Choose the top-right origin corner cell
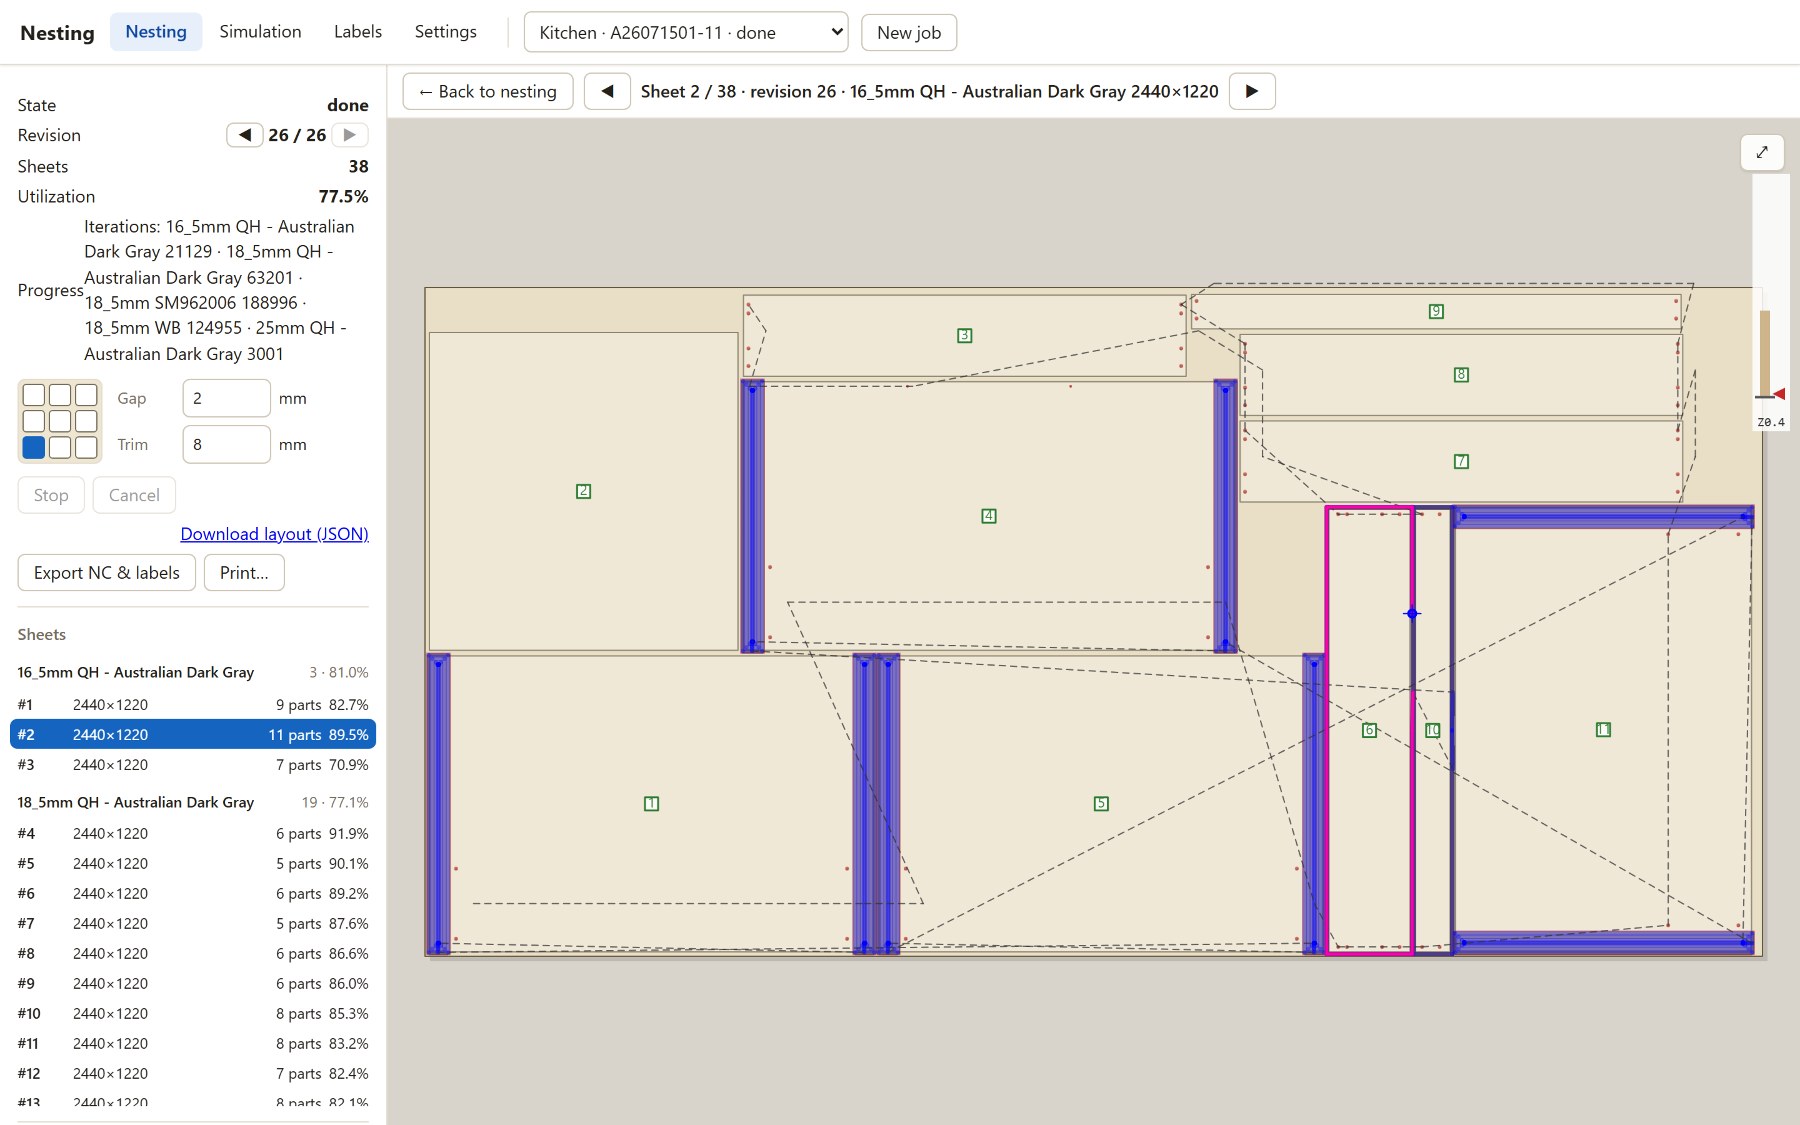 click(x=86, y=395)
